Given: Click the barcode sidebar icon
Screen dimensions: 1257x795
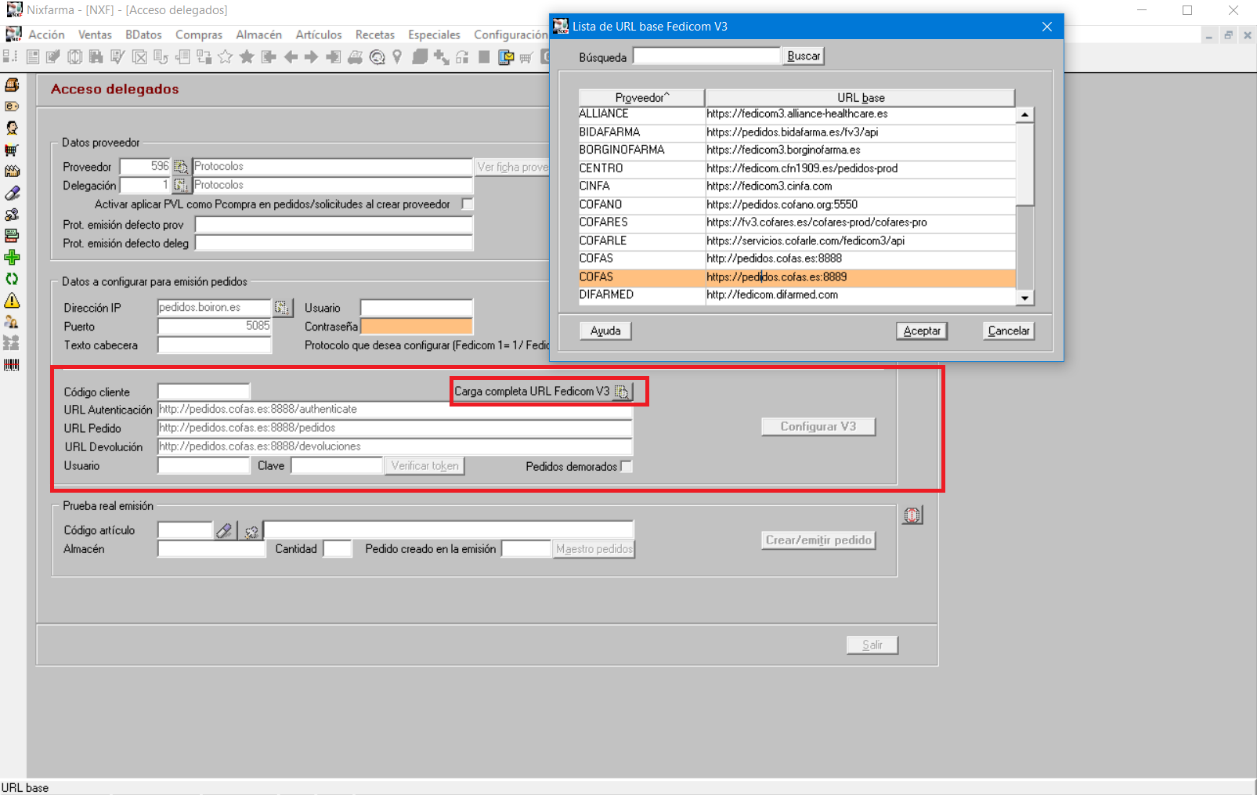Looking at the screenshot, I should point(12,365).
